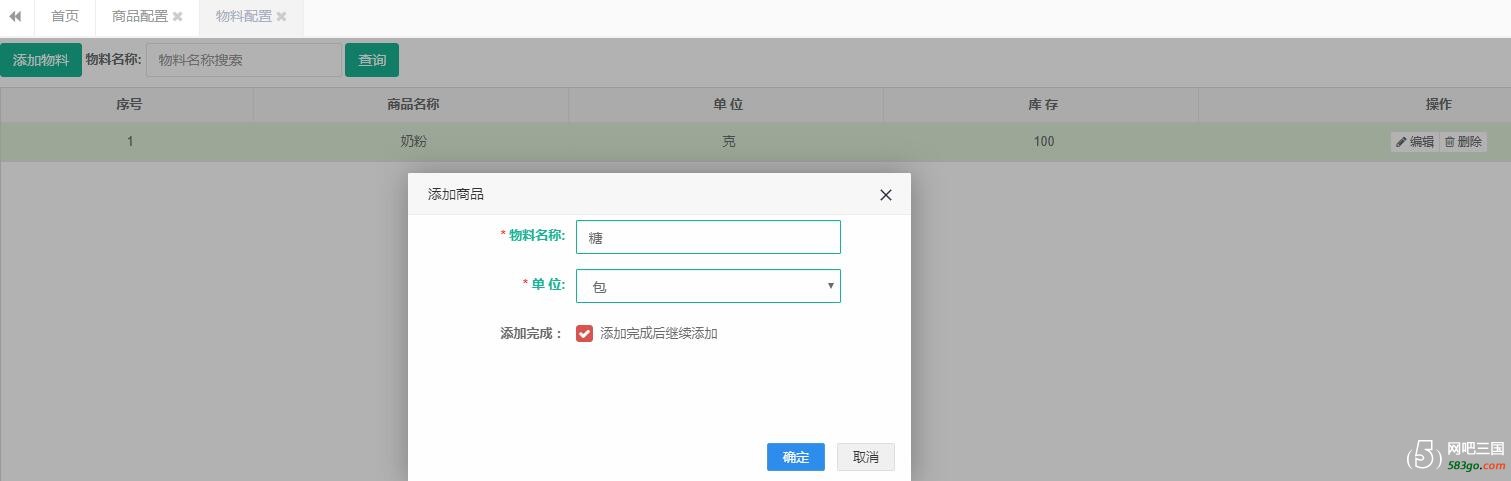Select the 奶粉 cell in the table
Viewport: 1511px width, 481px height.
click(413, 142)
